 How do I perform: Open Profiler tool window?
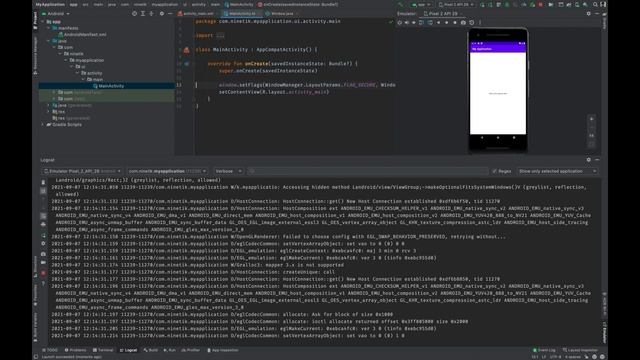[x=191, y=350]
